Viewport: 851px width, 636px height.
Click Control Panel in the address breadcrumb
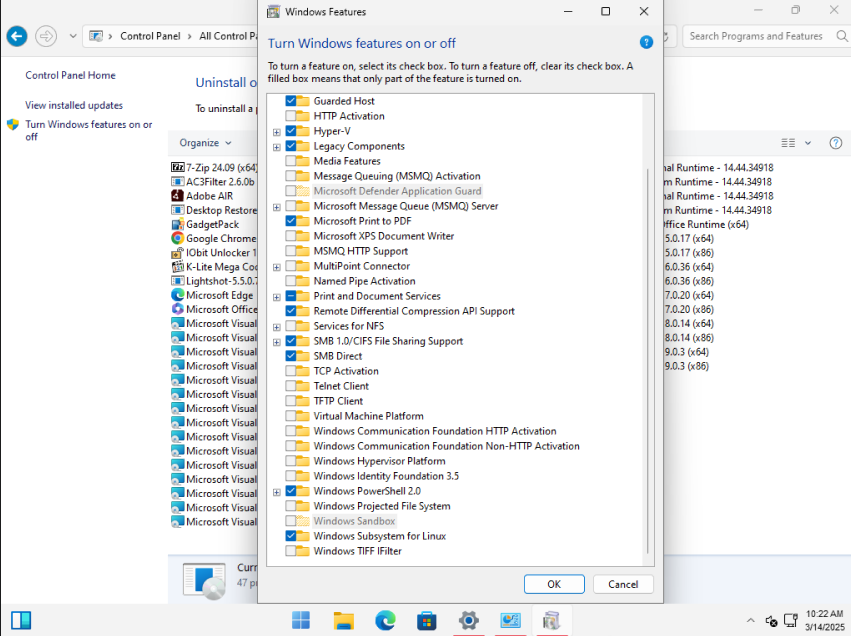(x=150, y=36)
